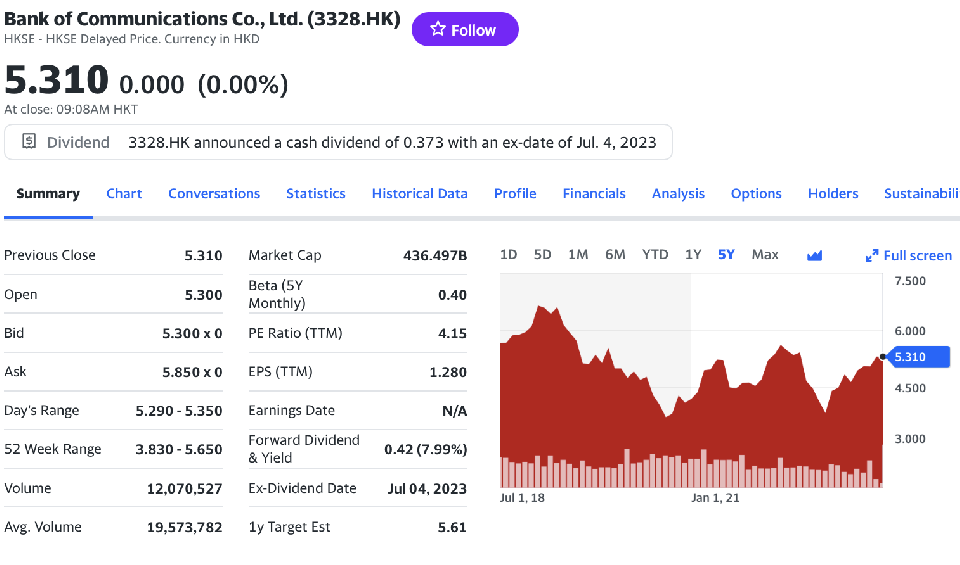Screen dimensions: 960x565
Task: Select the 1D chart range
Action: pos(508,254)
